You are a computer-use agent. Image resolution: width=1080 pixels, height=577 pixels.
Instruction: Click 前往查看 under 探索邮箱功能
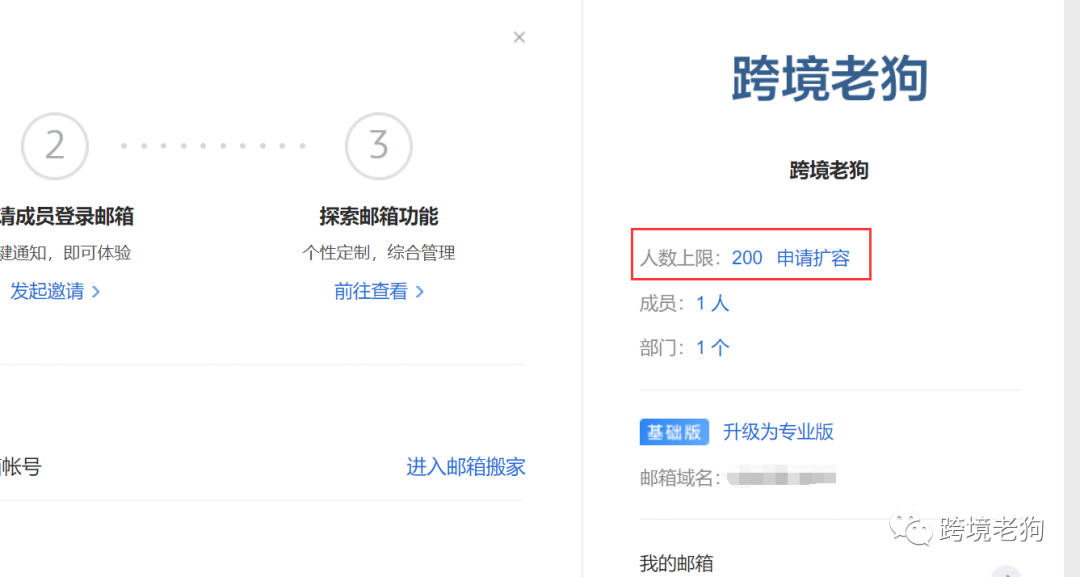tap(370, 292)
